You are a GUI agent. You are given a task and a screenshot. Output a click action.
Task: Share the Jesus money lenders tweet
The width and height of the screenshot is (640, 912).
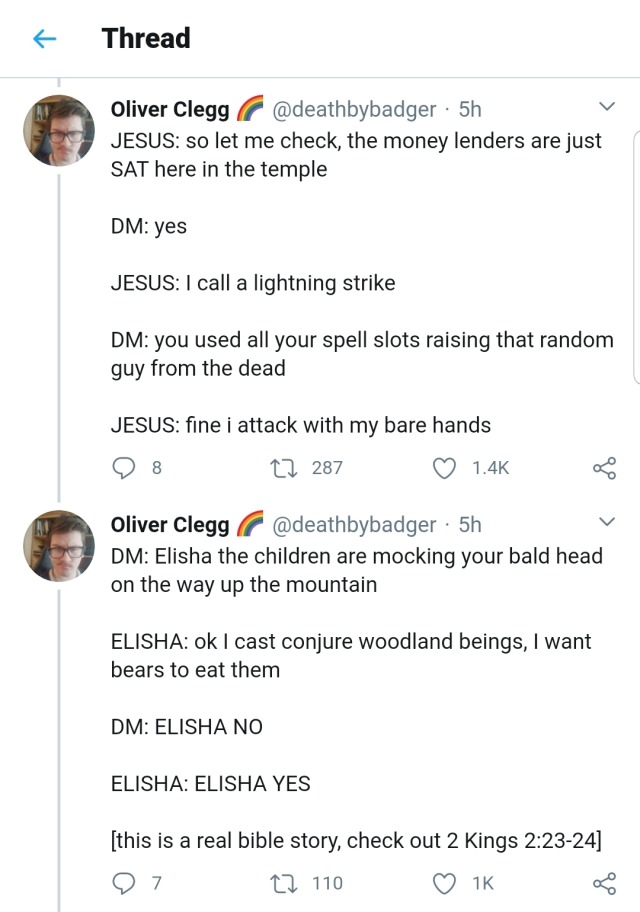603,467
